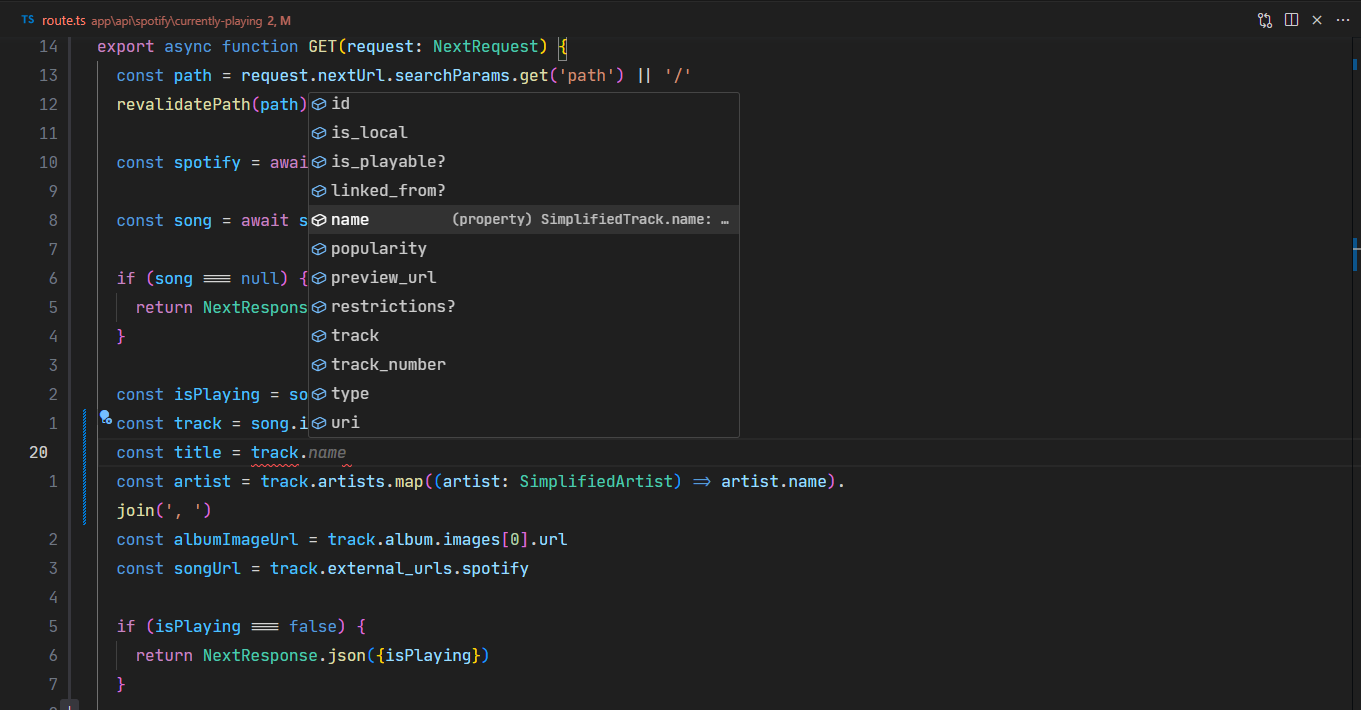Close the route.ts editor
This screenshot has width=1361, height=710.
click(x=1317, y=20)
